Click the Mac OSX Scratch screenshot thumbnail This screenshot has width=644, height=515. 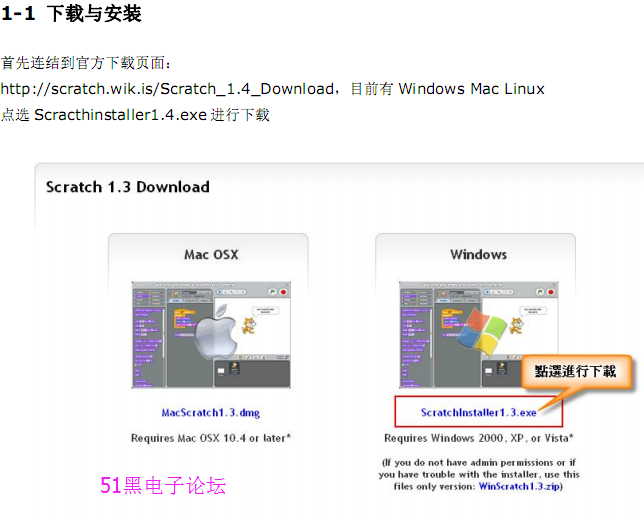point(211,335)
